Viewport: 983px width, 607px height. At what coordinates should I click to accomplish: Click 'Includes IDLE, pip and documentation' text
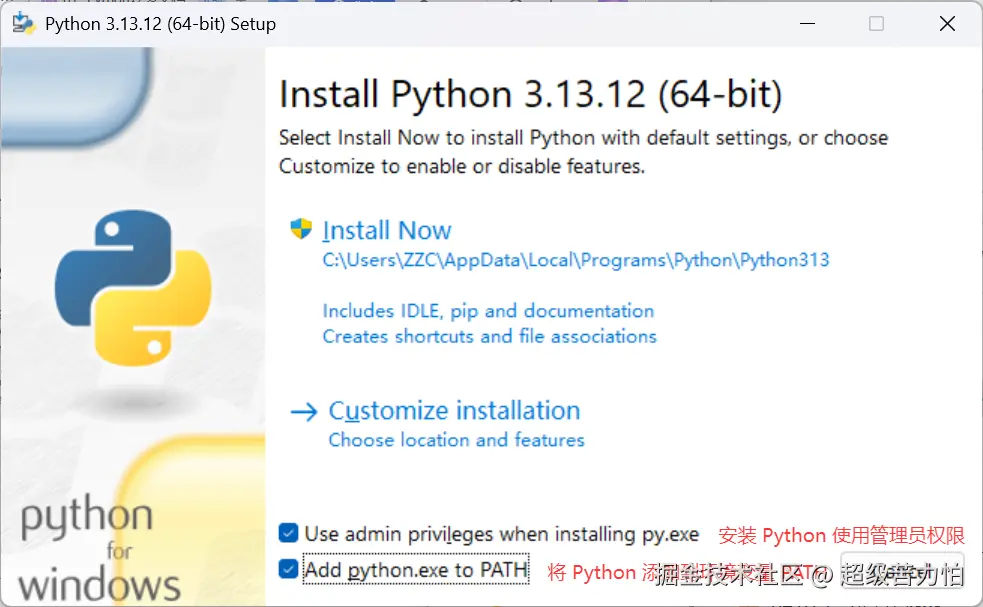click(x=488, y=311)
